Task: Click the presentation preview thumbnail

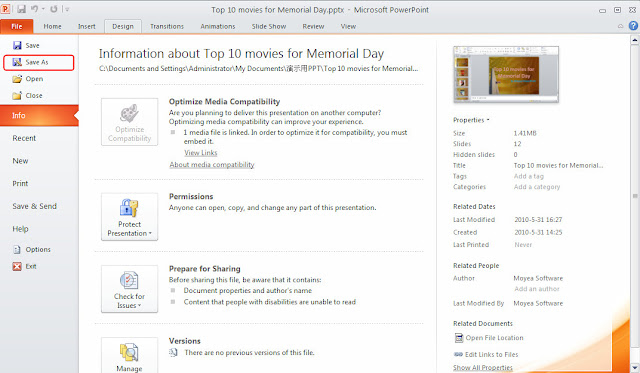Action: click(x=506, y=74)
